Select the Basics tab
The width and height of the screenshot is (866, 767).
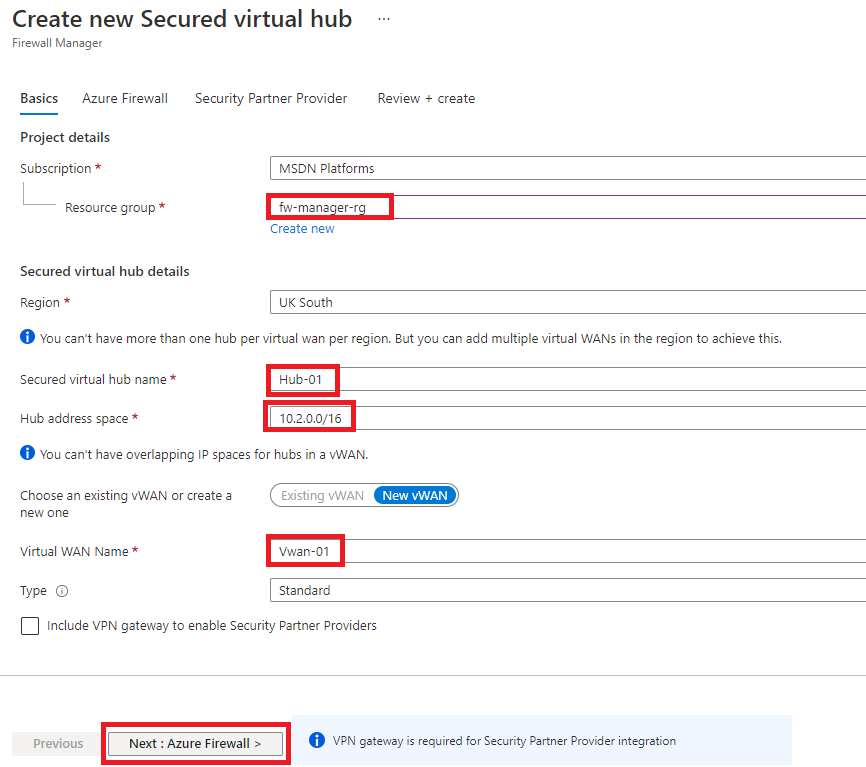(x=38, y=98)
